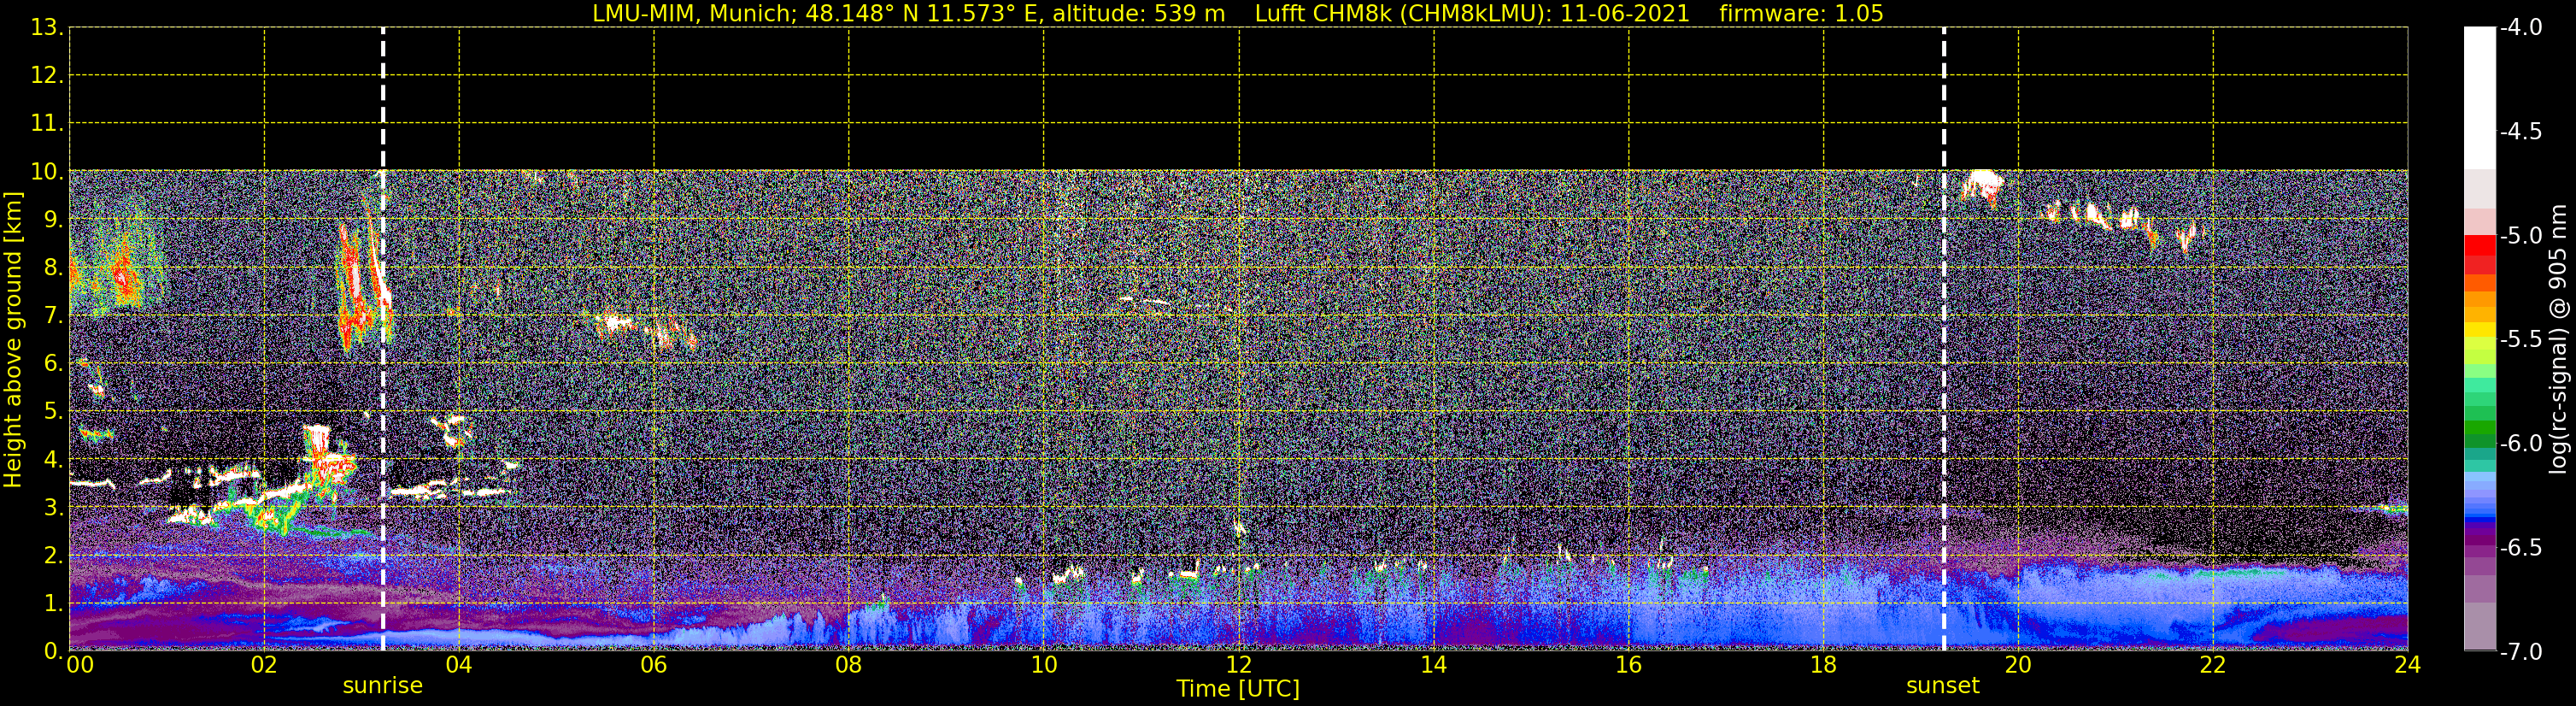The width and height of the screenshot is (2576, 706).
Task: Select the '8.' tick on the height axis
Action: coord(53,268)
